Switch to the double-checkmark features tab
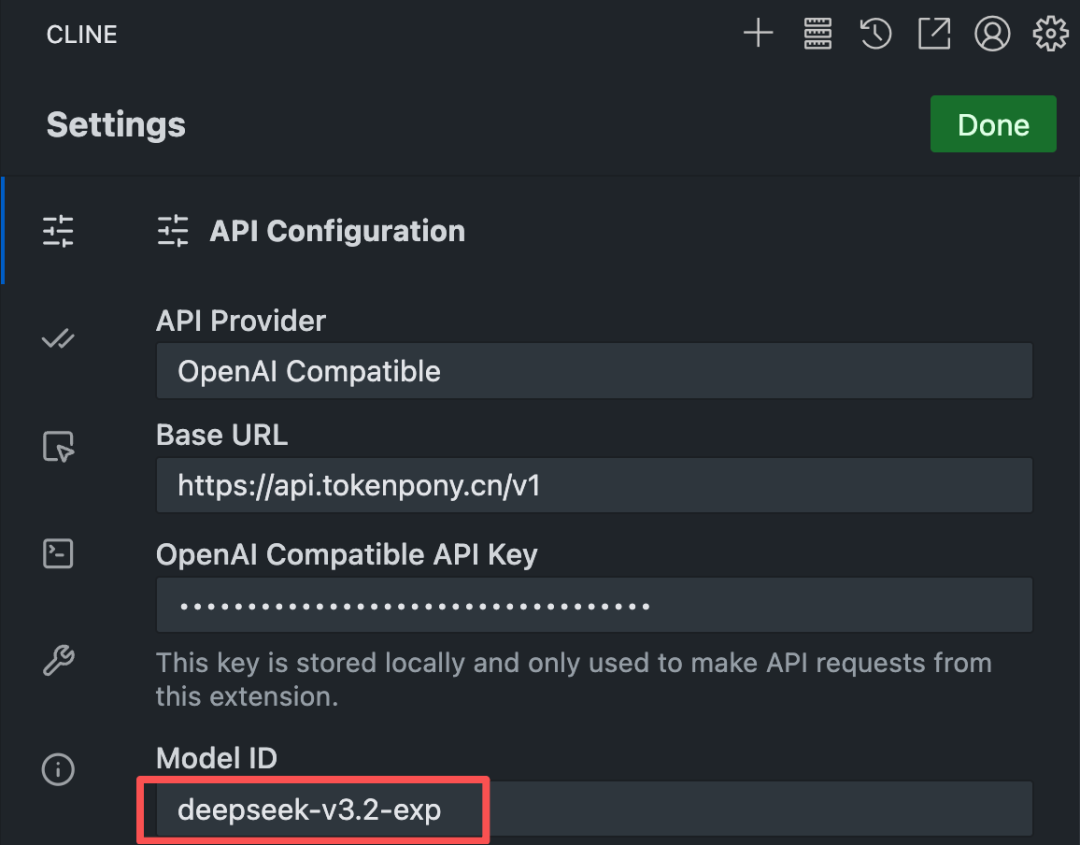1080x845 pixels. pos(58,339)
